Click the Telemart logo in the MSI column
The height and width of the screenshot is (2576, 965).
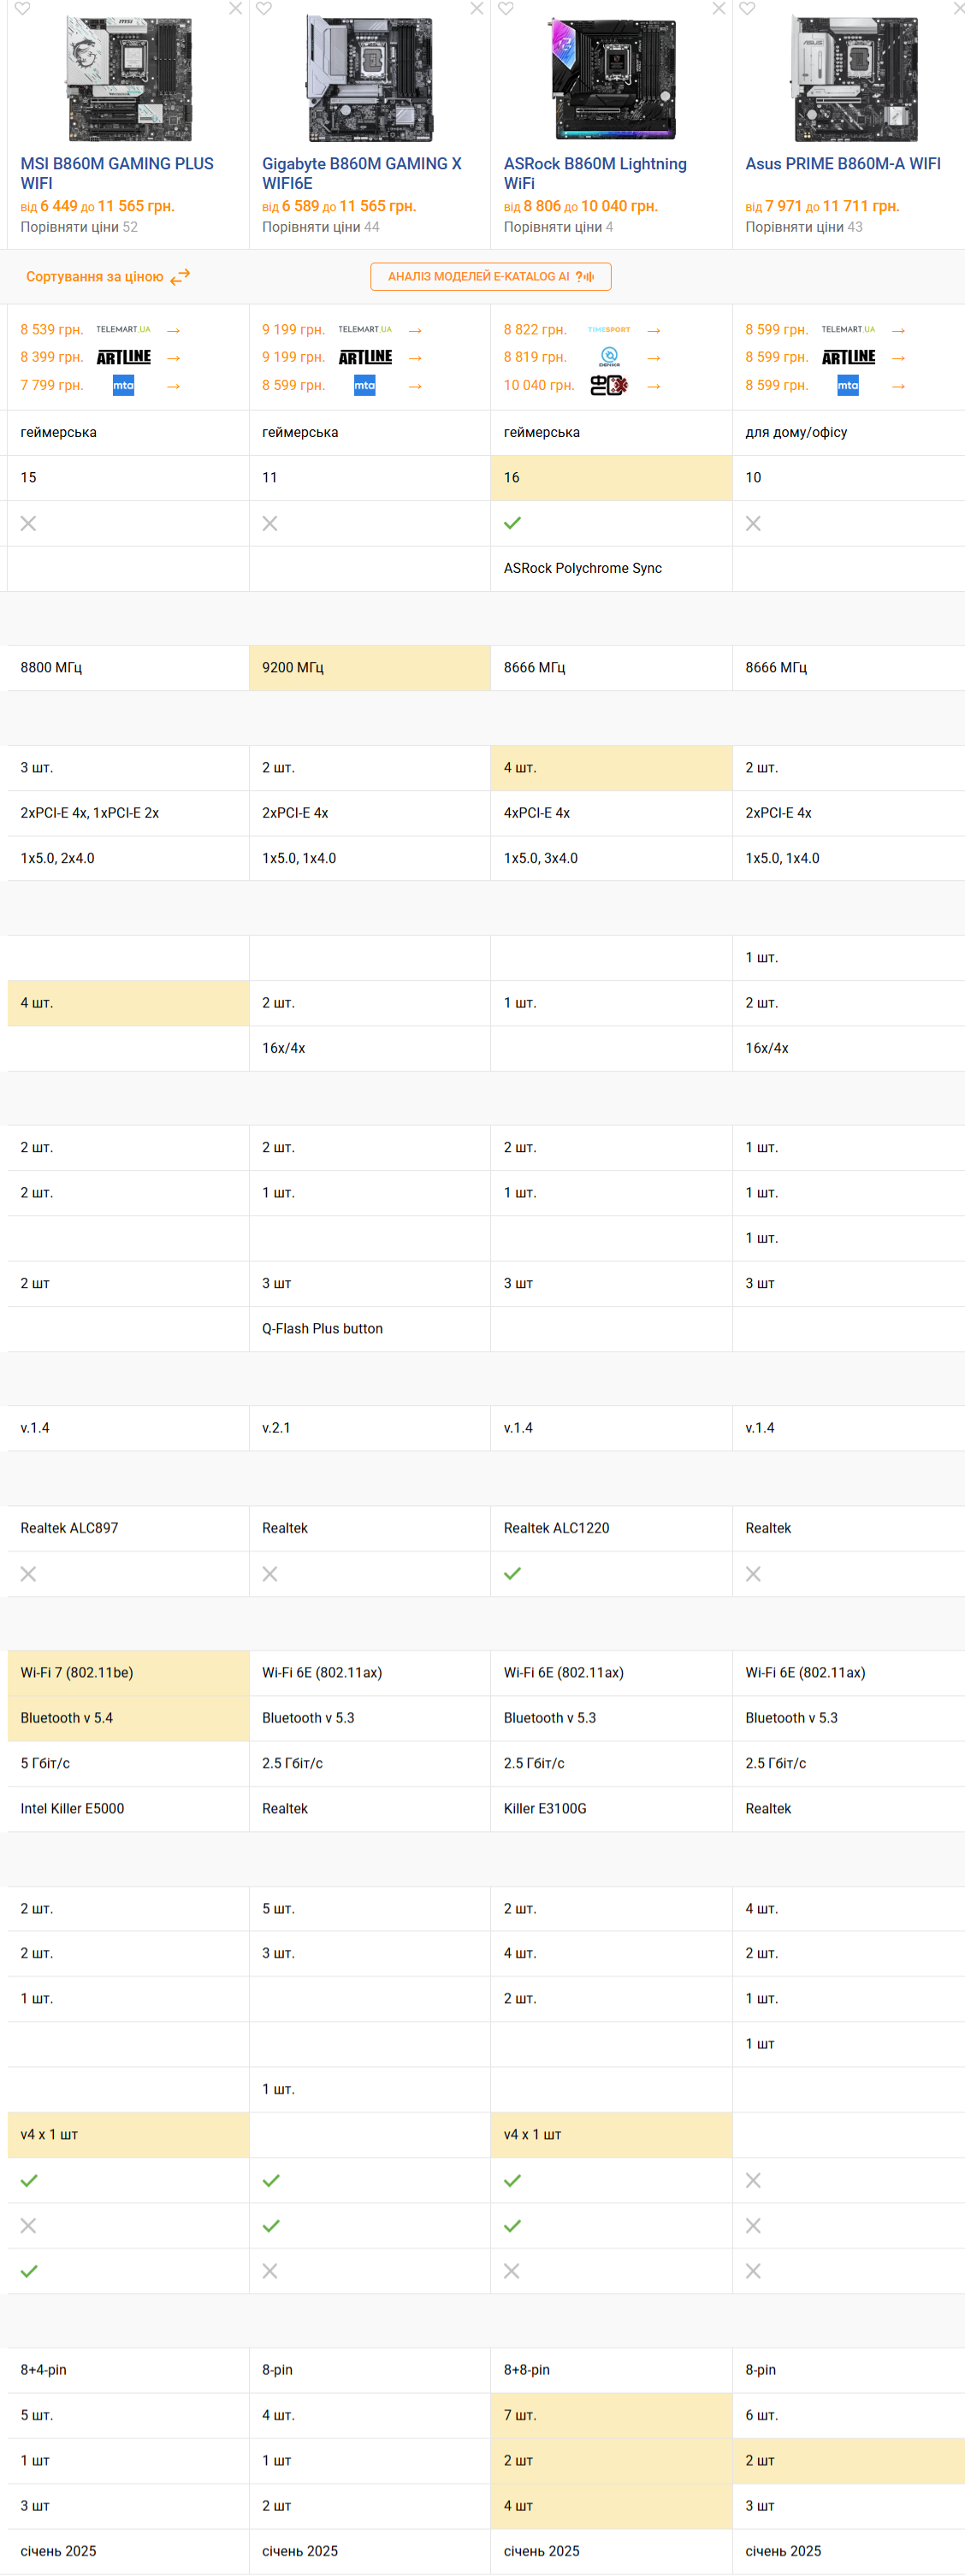[x=123, y=330]
